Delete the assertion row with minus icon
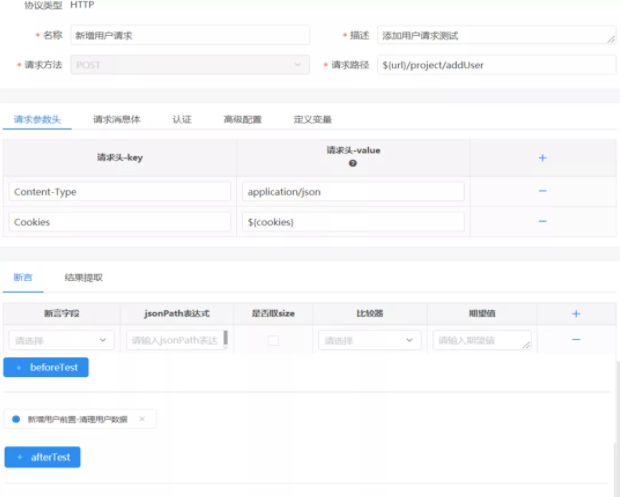Screen dimensions: 620x497 [x=576, y=340]
